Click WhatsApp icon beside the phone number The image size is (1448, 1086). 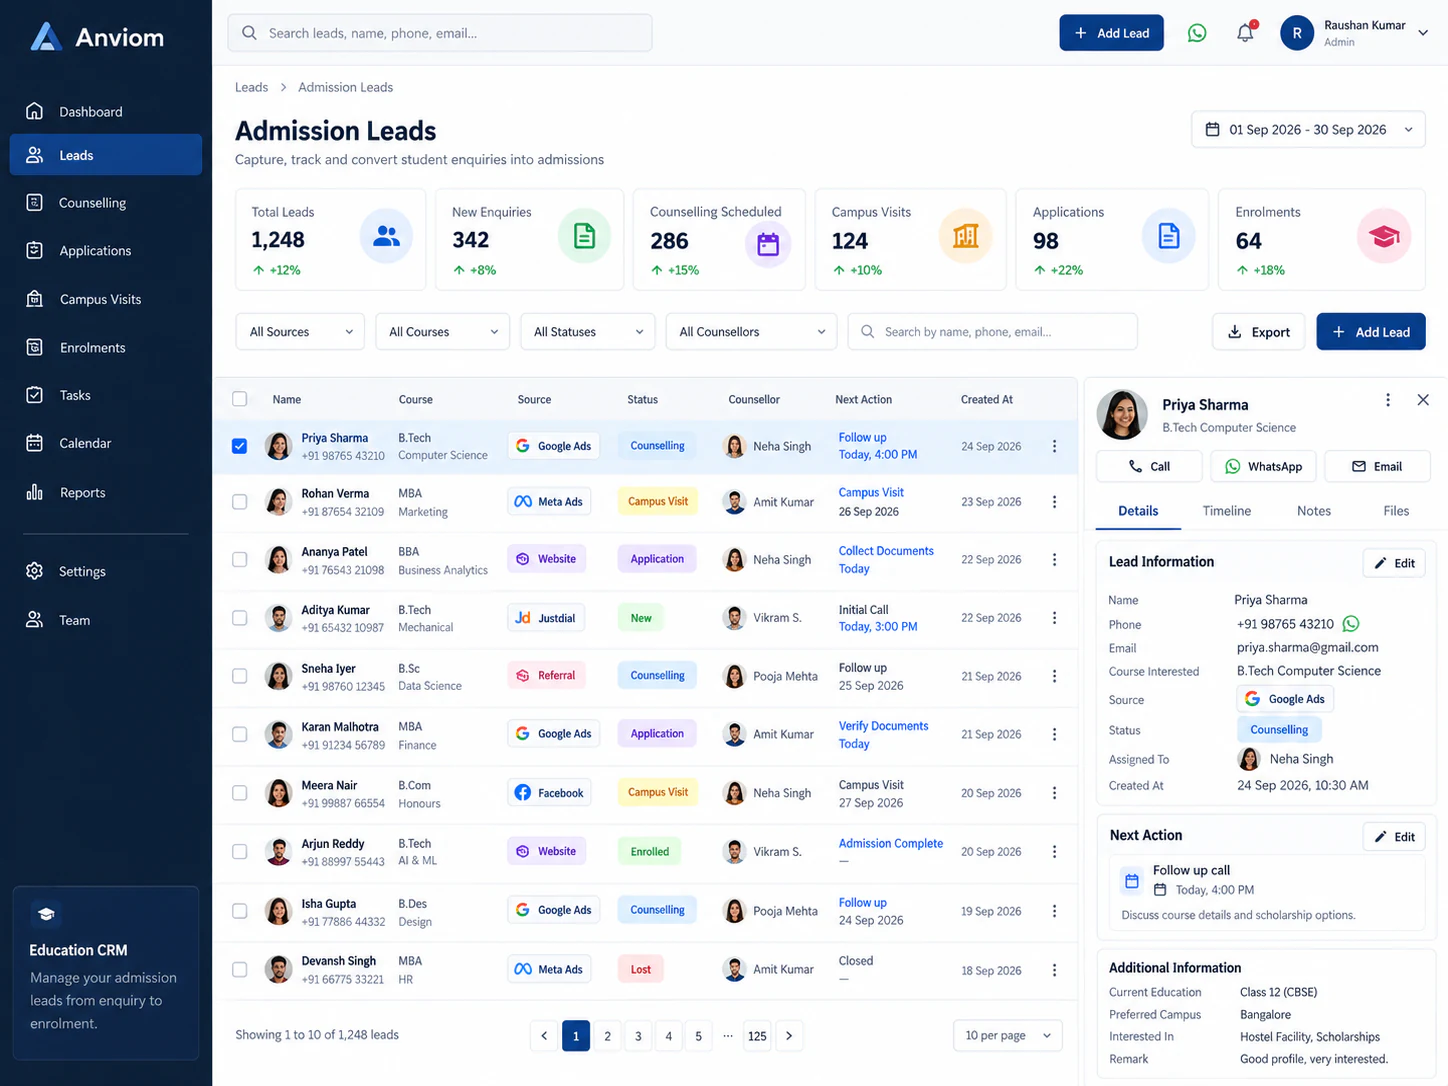pos(1351,624)
